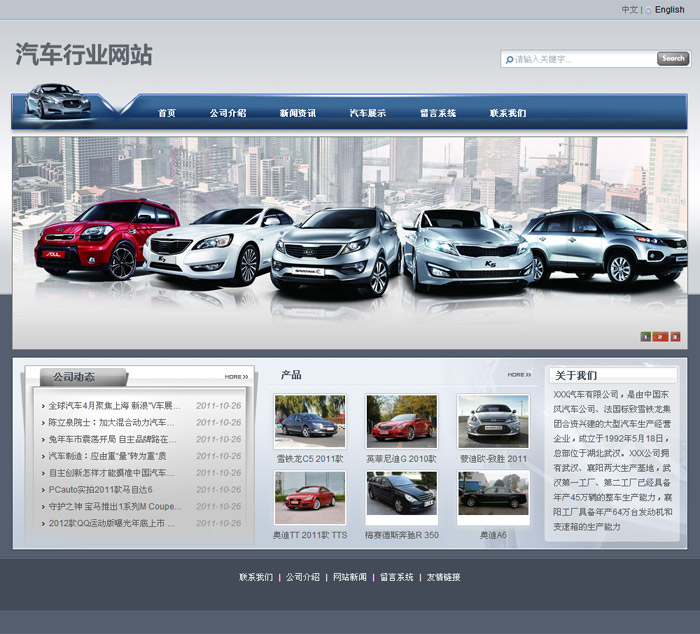Open 英菲尼迪G 2010款 caption link
Screen dimensions: 700x634
(x=401, y=459)
